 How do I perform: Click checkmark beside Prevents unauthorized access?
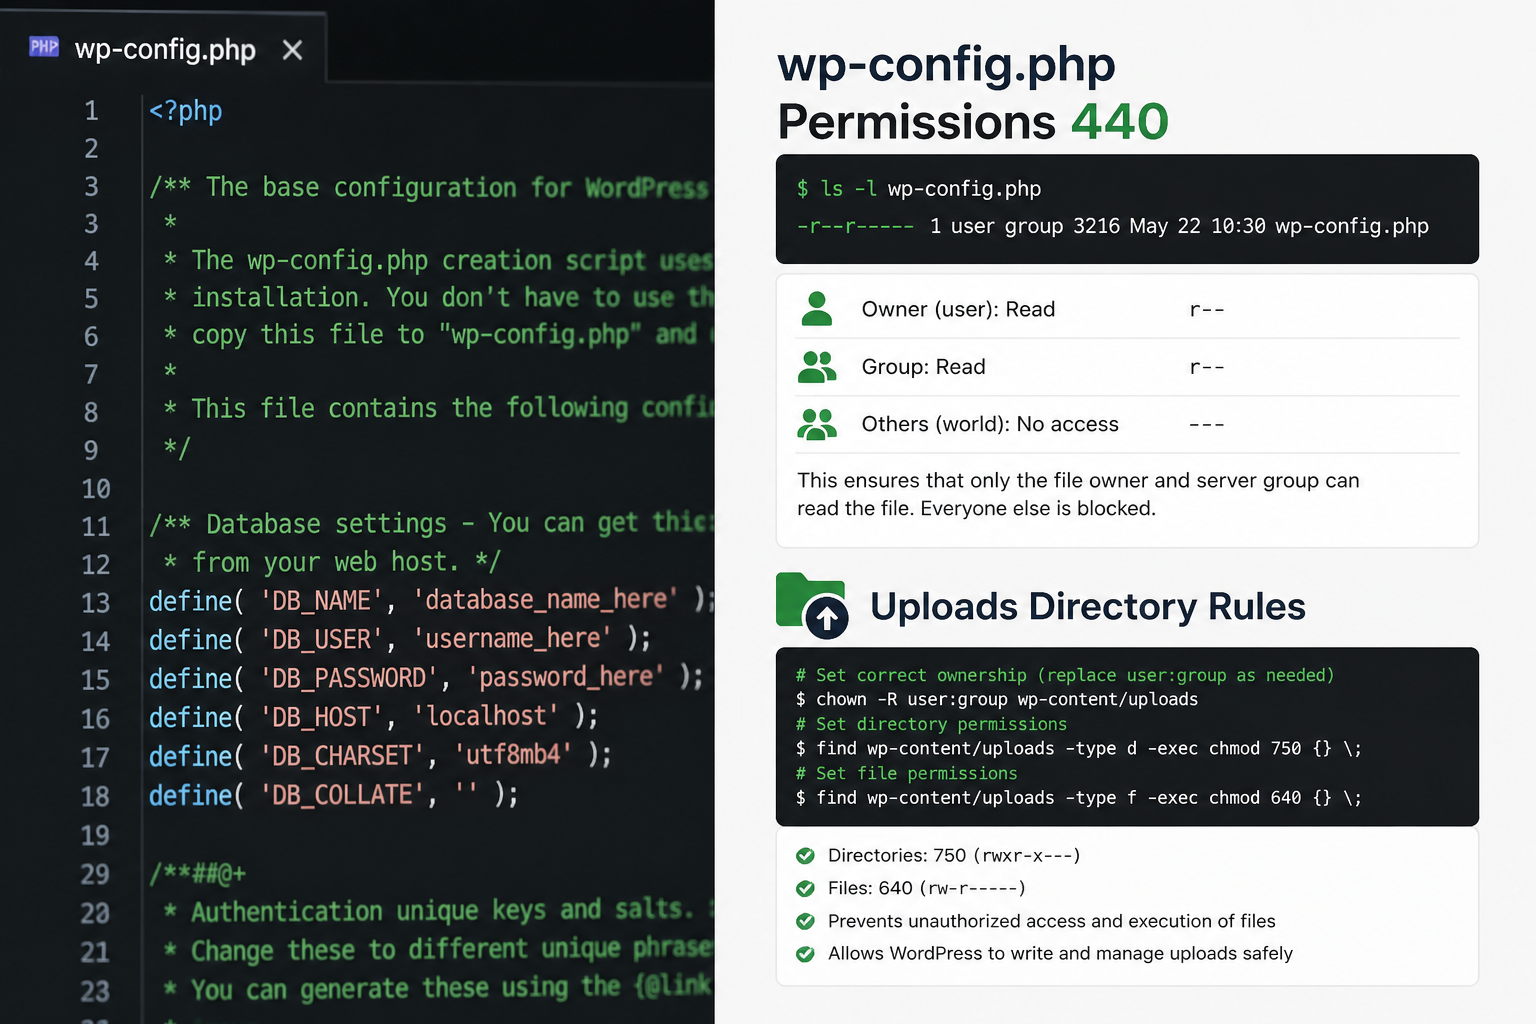805,921
